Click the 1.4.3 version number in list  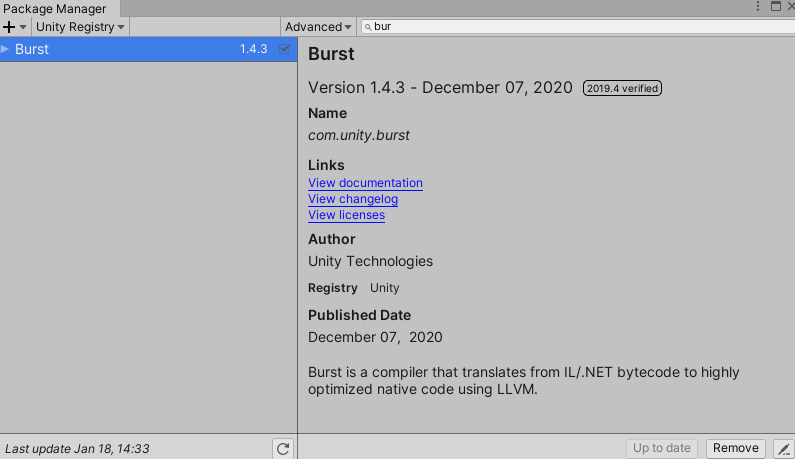coord(254,49)
